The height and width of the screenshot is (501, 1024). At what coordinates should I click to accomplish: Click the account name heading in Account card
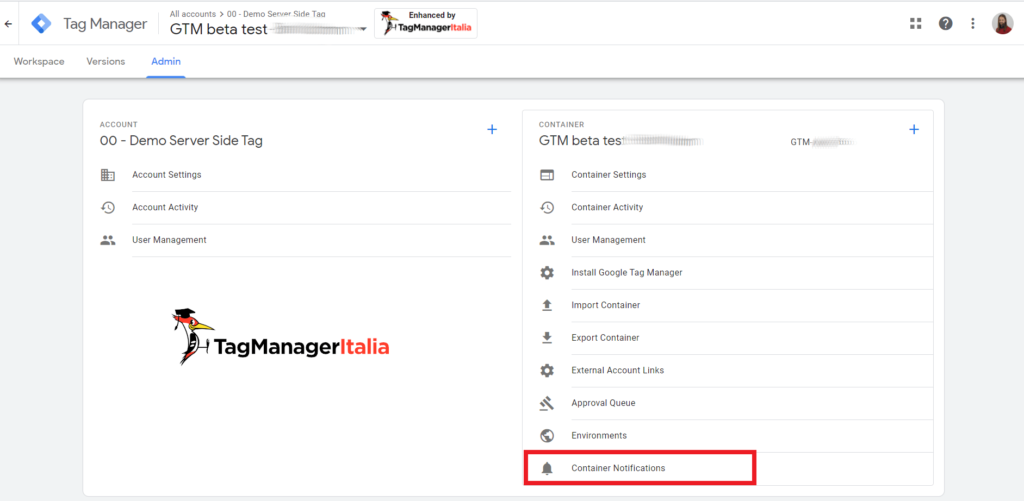tap(181, 140)
